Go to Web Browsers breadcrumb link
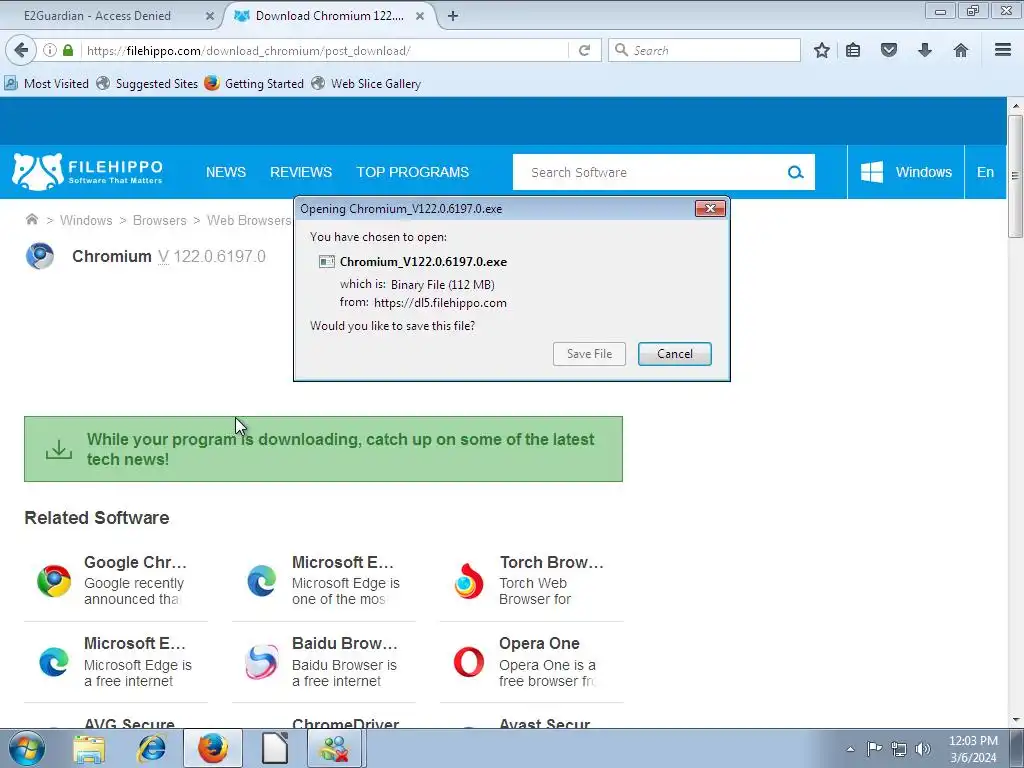The width and height of the screenshot is (1024, 768). point(249,221)
